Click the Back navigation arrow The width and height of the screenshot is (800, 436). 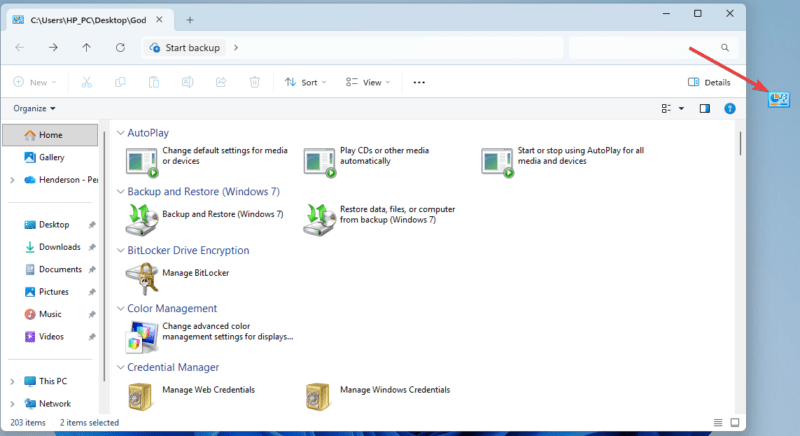click(19, 47)
